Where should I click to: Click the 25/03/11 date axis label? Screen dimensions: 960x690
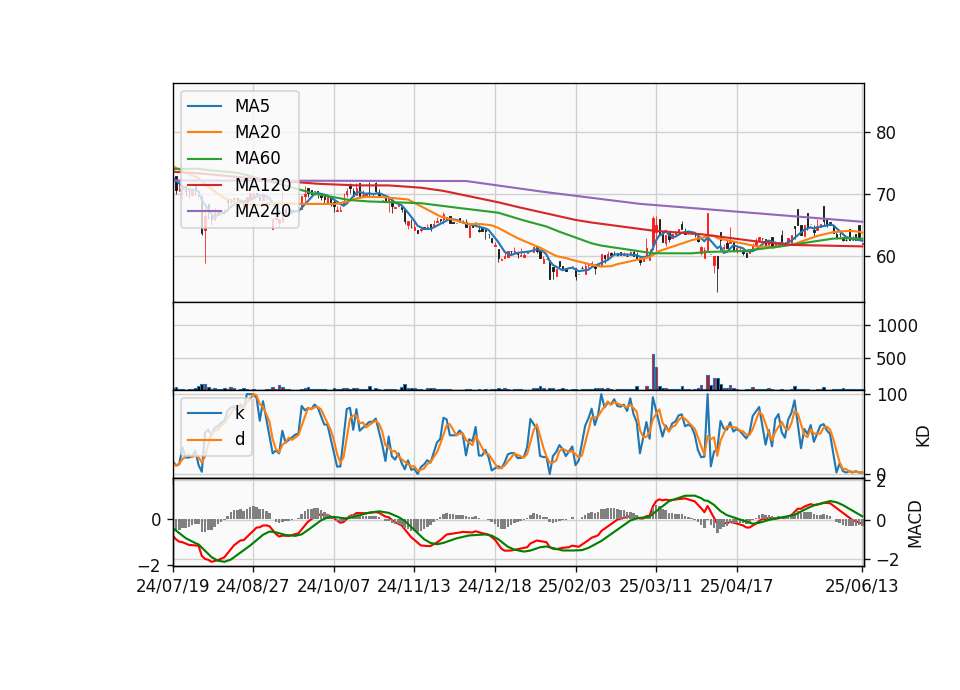[656, 586]
